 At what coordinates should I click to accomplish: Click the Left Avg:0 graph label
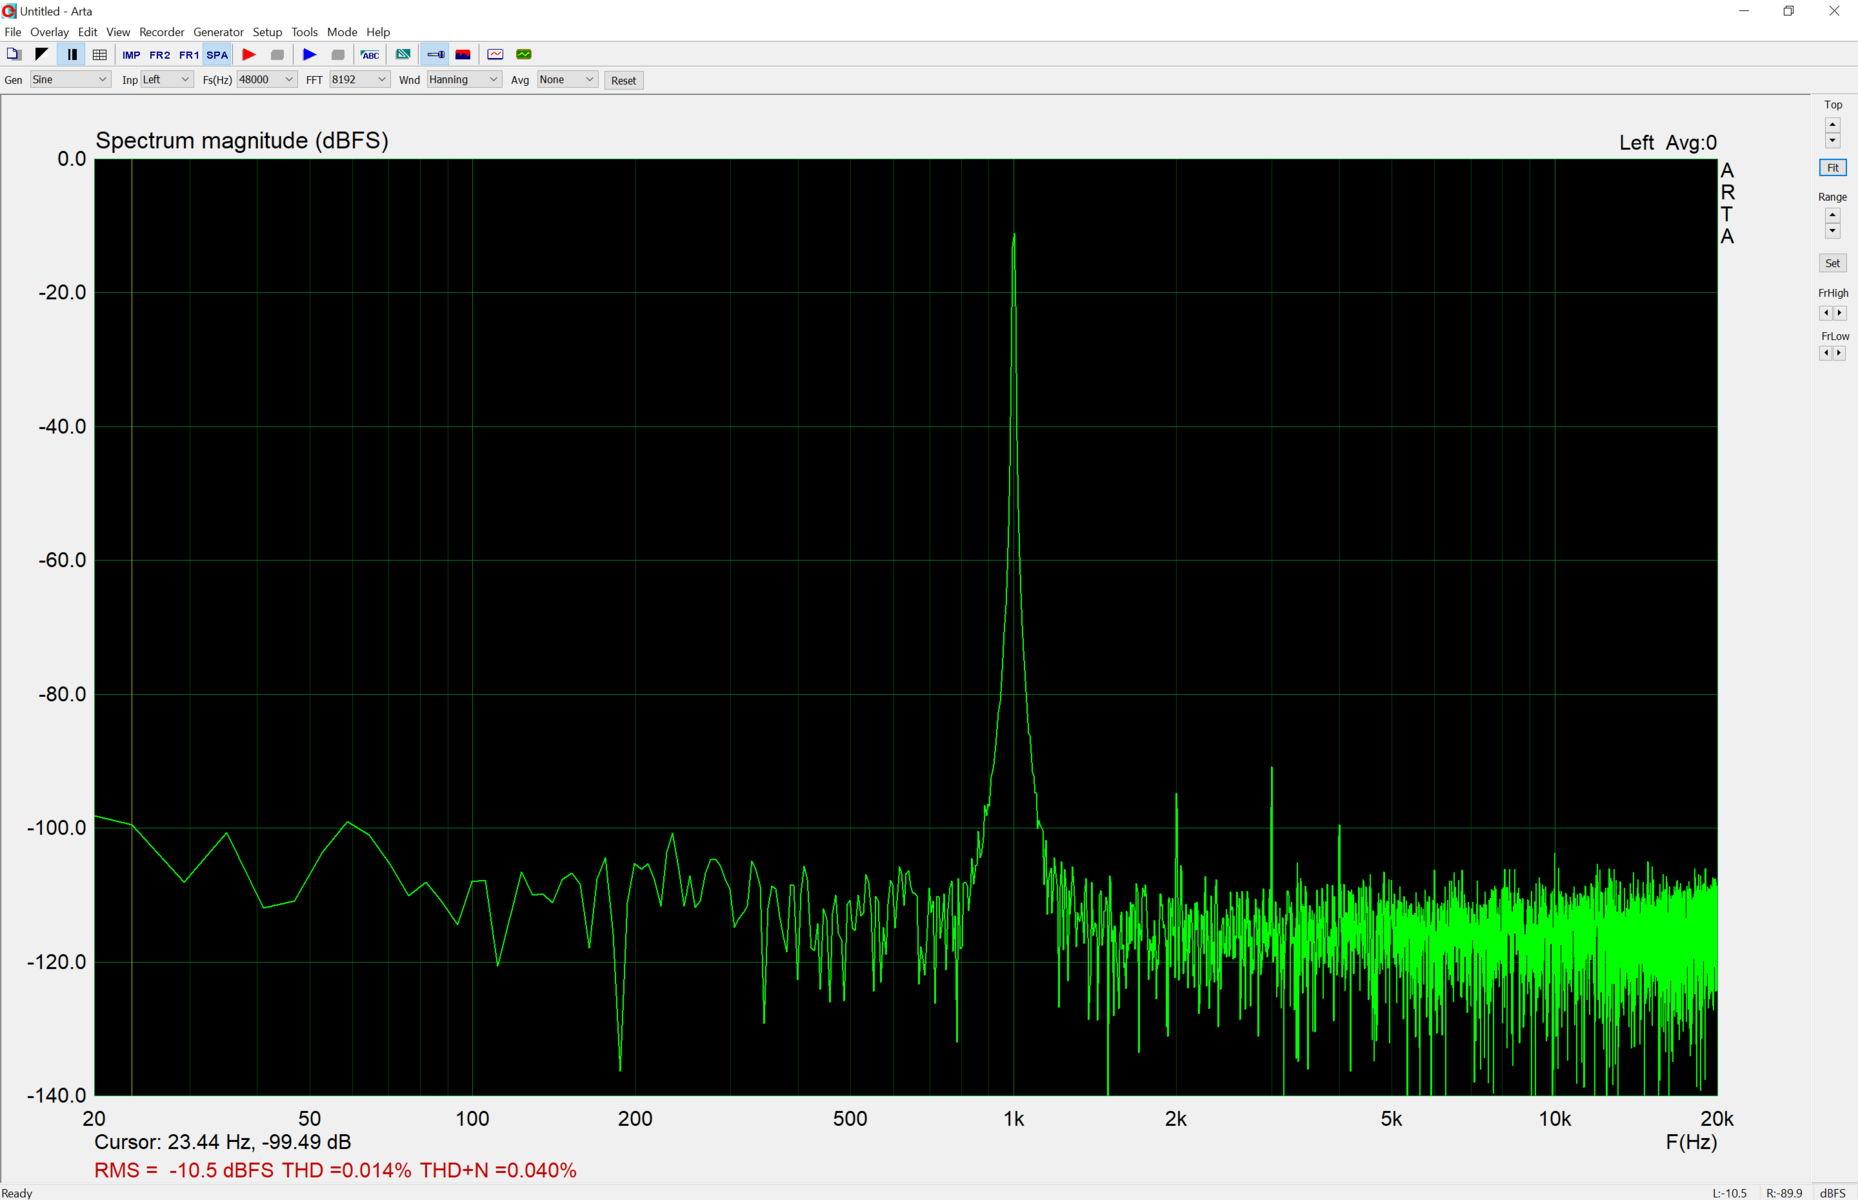point(1668,143)
